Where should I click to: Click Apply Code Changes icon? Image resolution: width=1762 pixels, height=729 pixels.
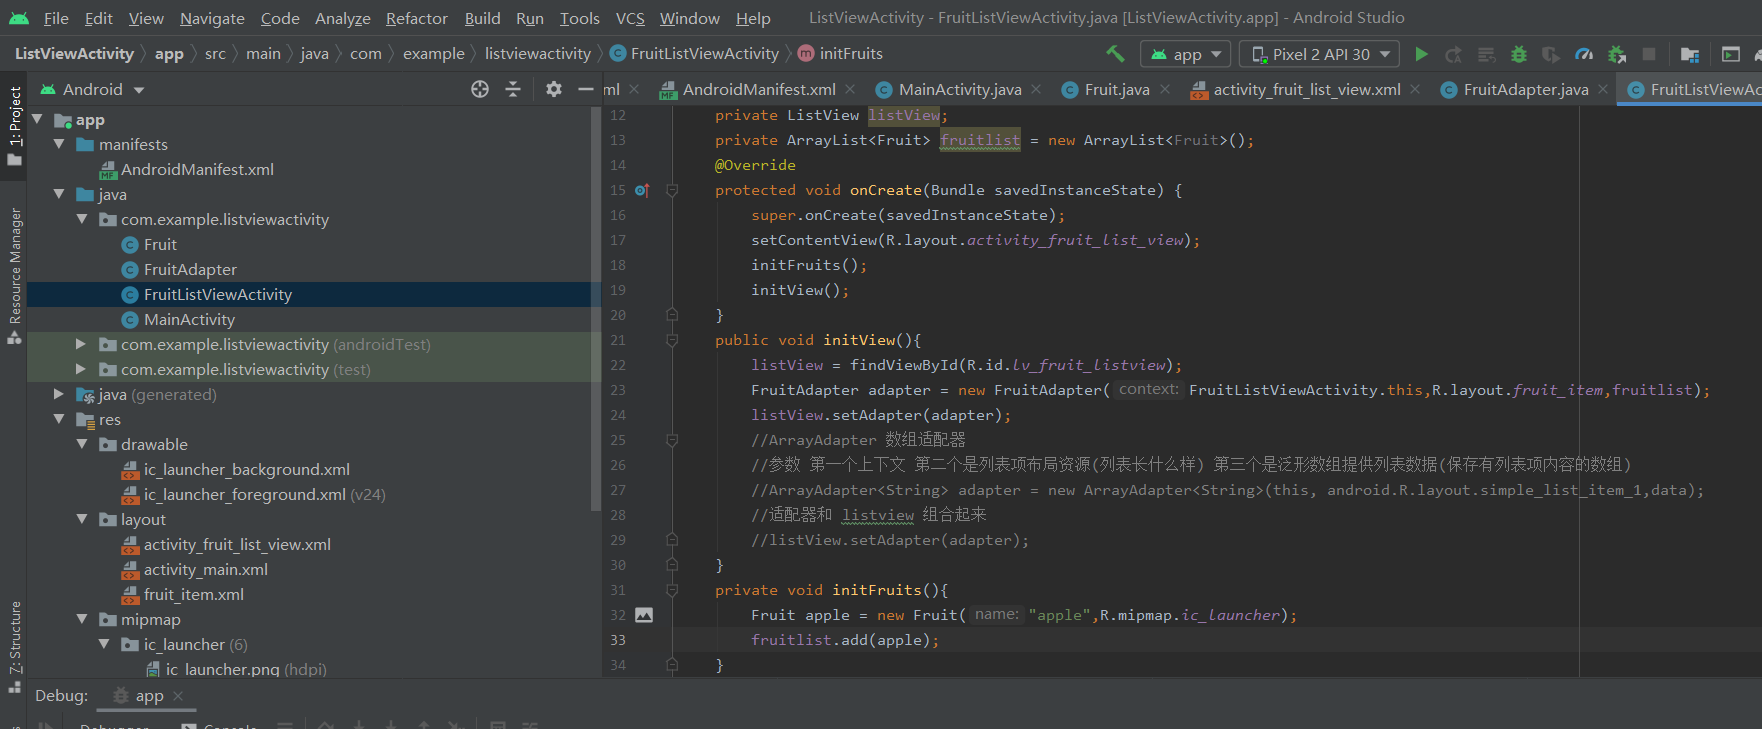point(1487,54)
